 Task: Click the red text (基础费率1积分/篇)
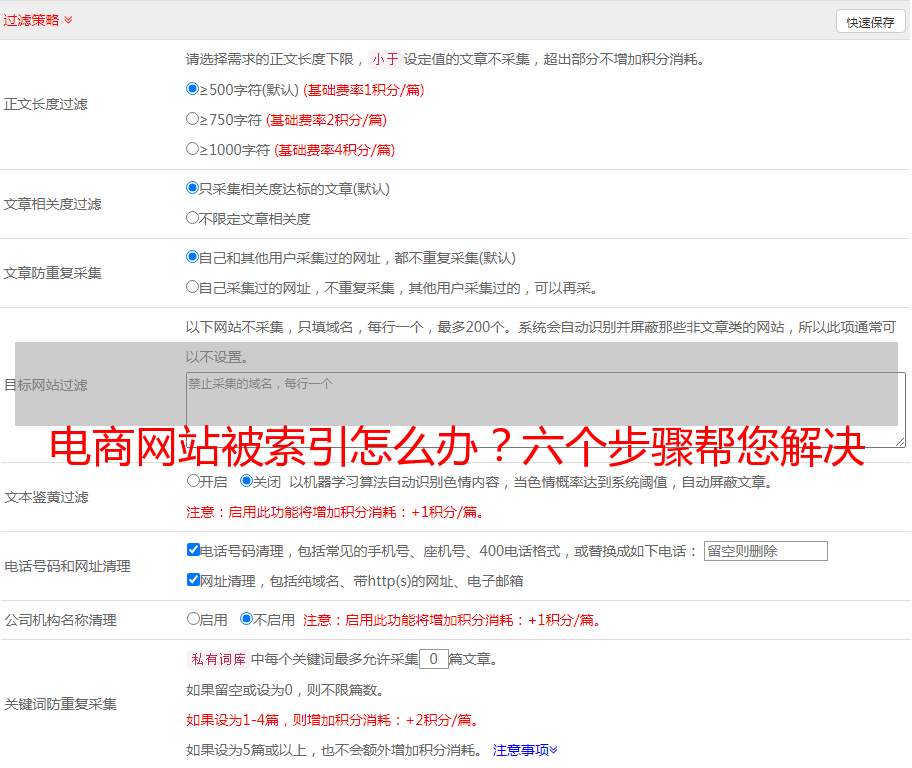(364, 90)
